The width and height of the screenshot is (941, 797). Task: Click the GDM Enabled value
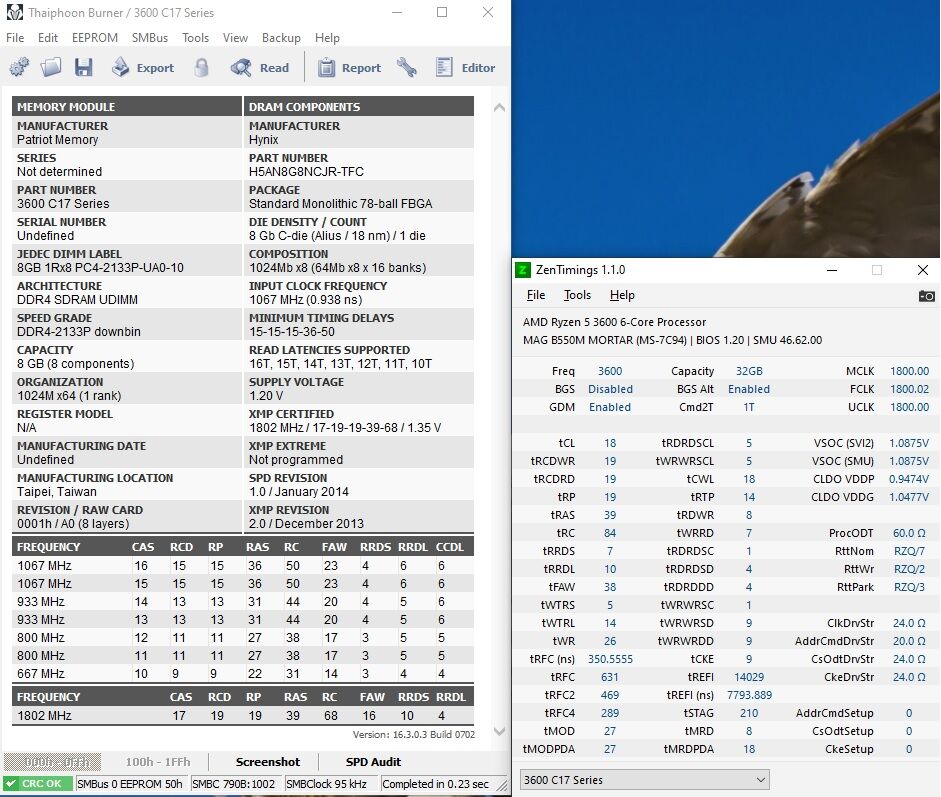coord(610,407)
